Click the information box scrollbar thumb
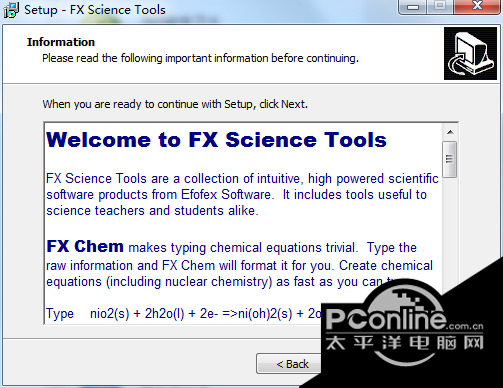This screenshot has height=388, width=503. [450, 159]
